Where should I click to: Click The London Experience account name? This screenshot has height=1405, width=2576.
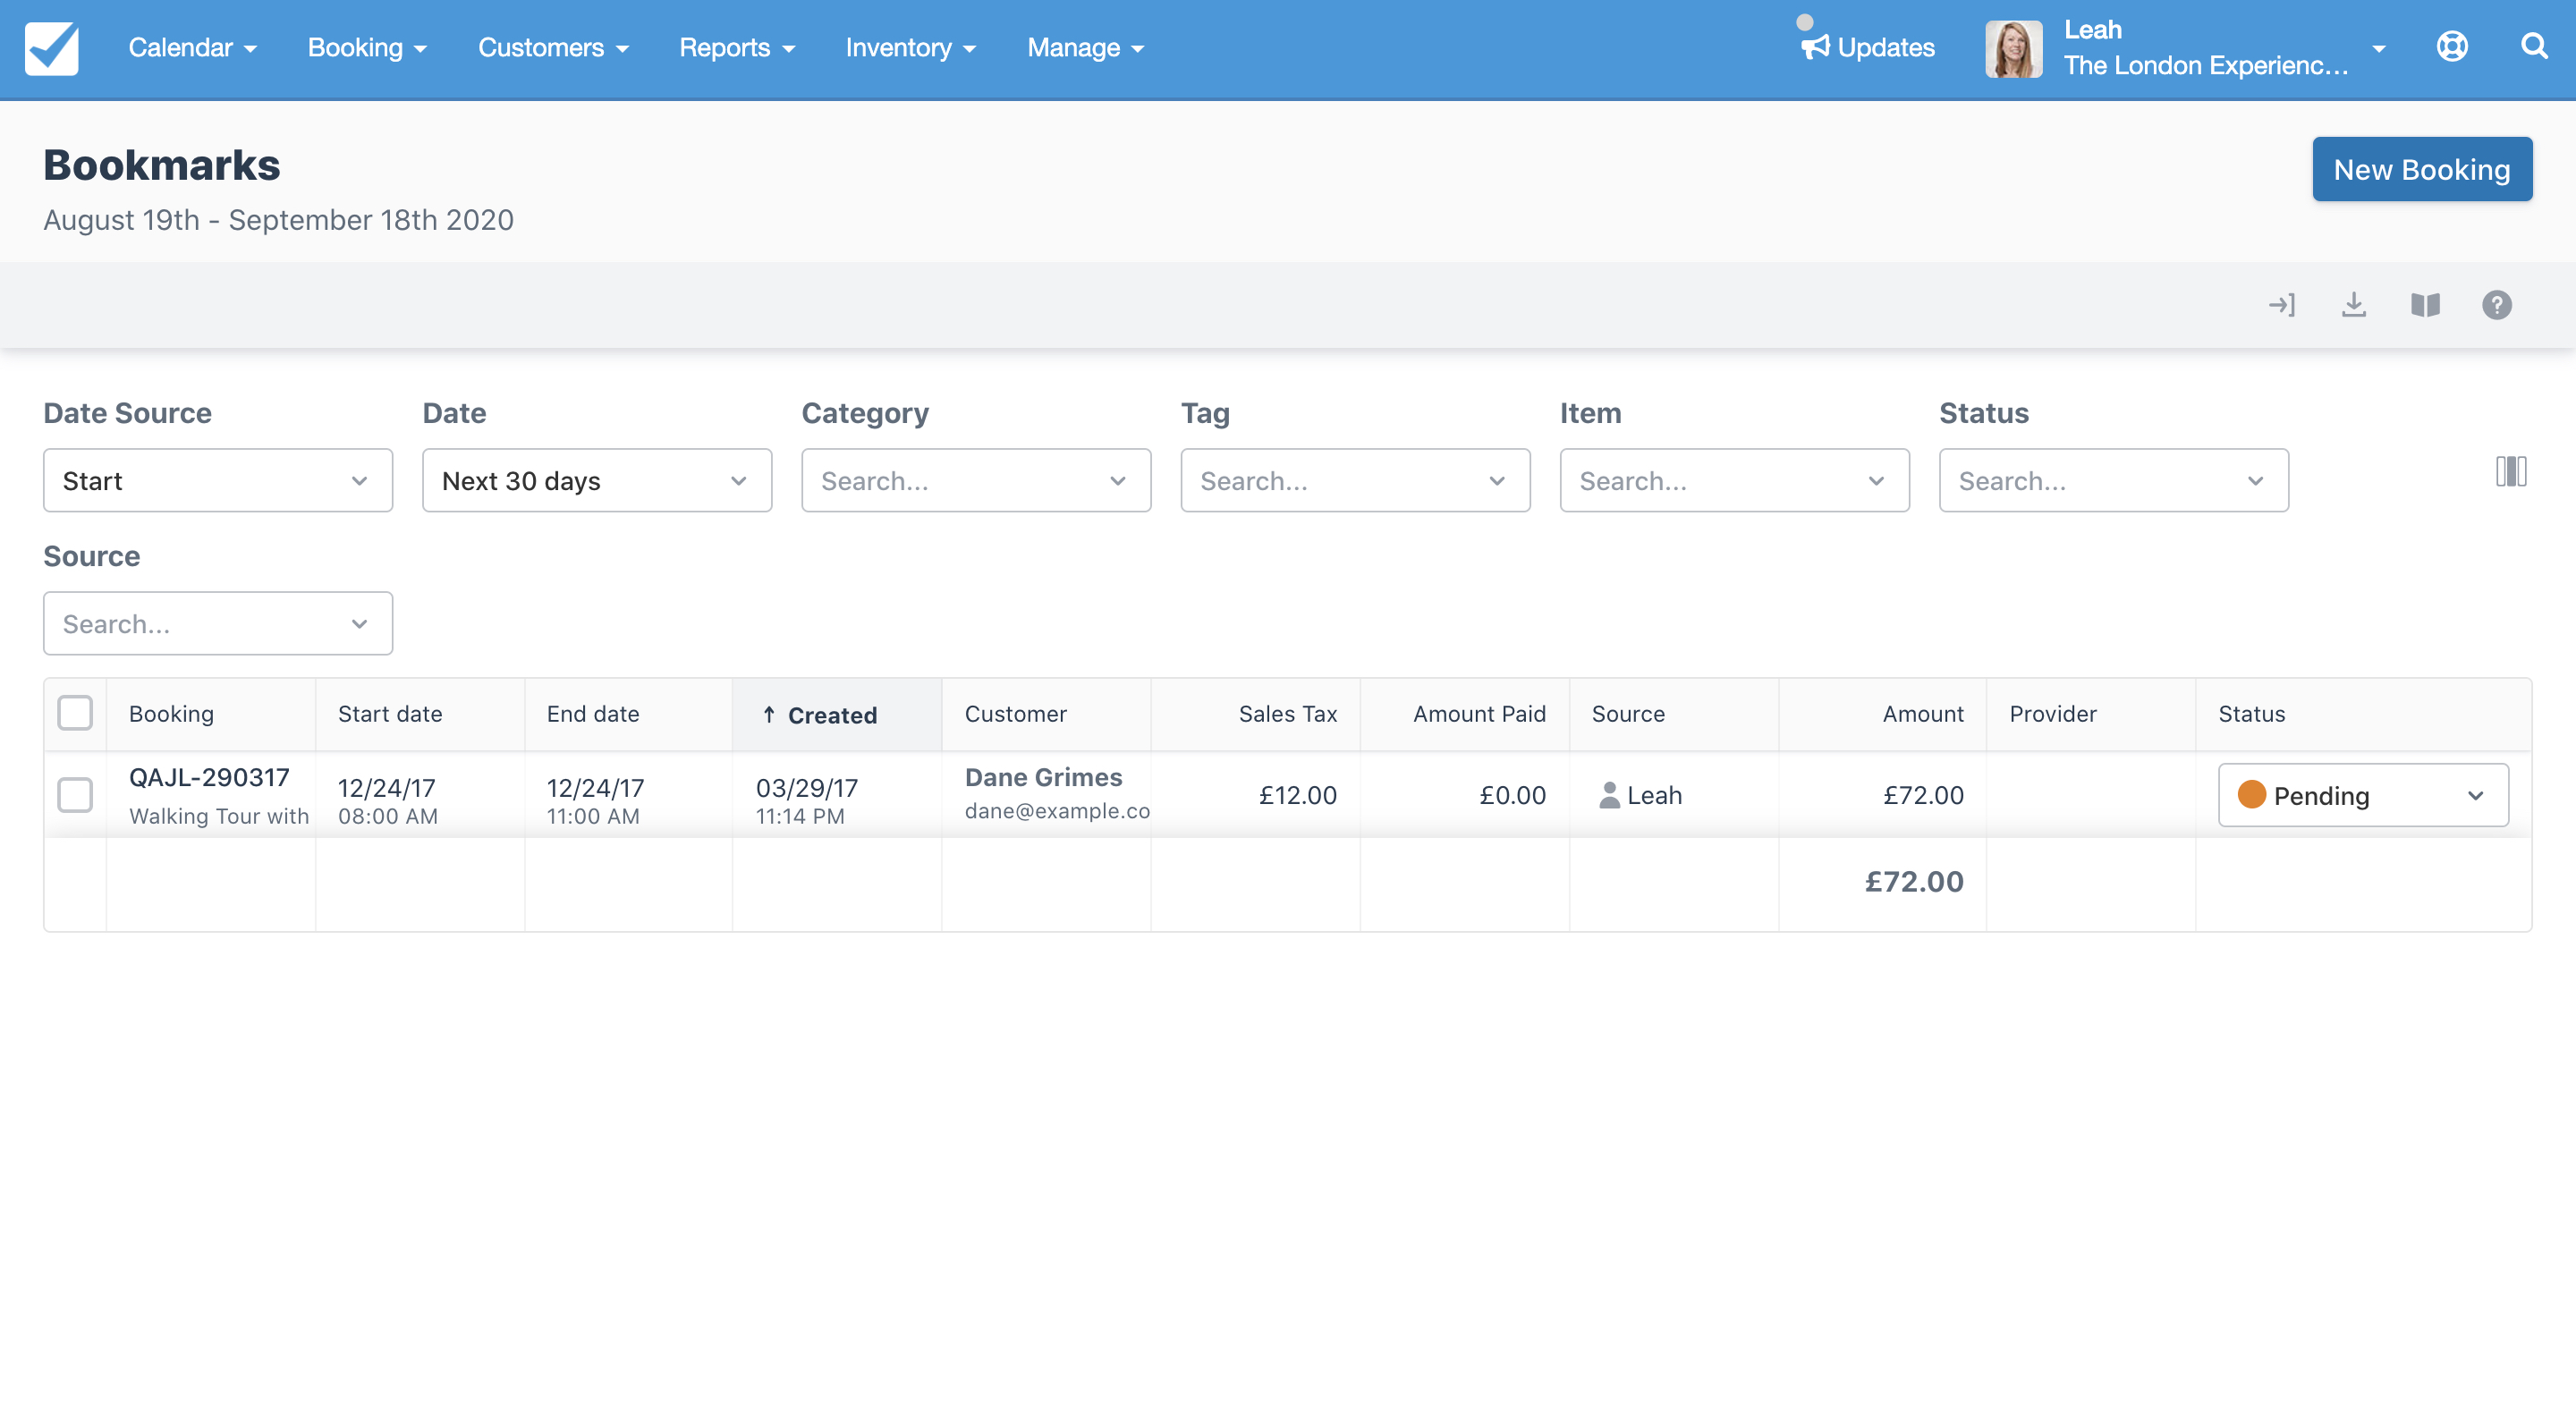(x=2205, y=66)
